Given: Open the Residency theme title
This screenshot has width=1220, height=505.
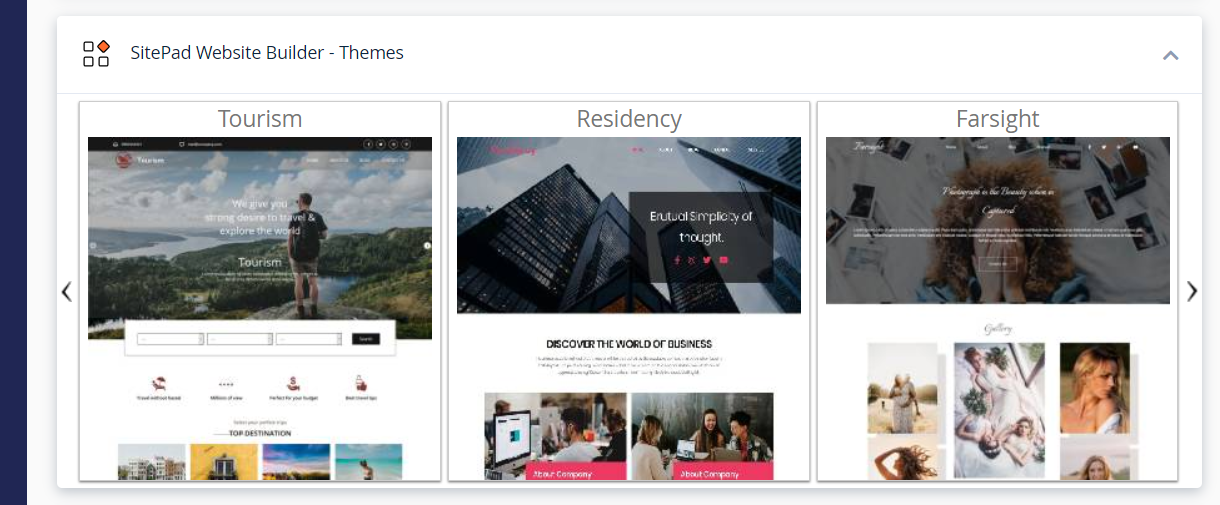Looking at the screenshot, I should click(629, 119).
